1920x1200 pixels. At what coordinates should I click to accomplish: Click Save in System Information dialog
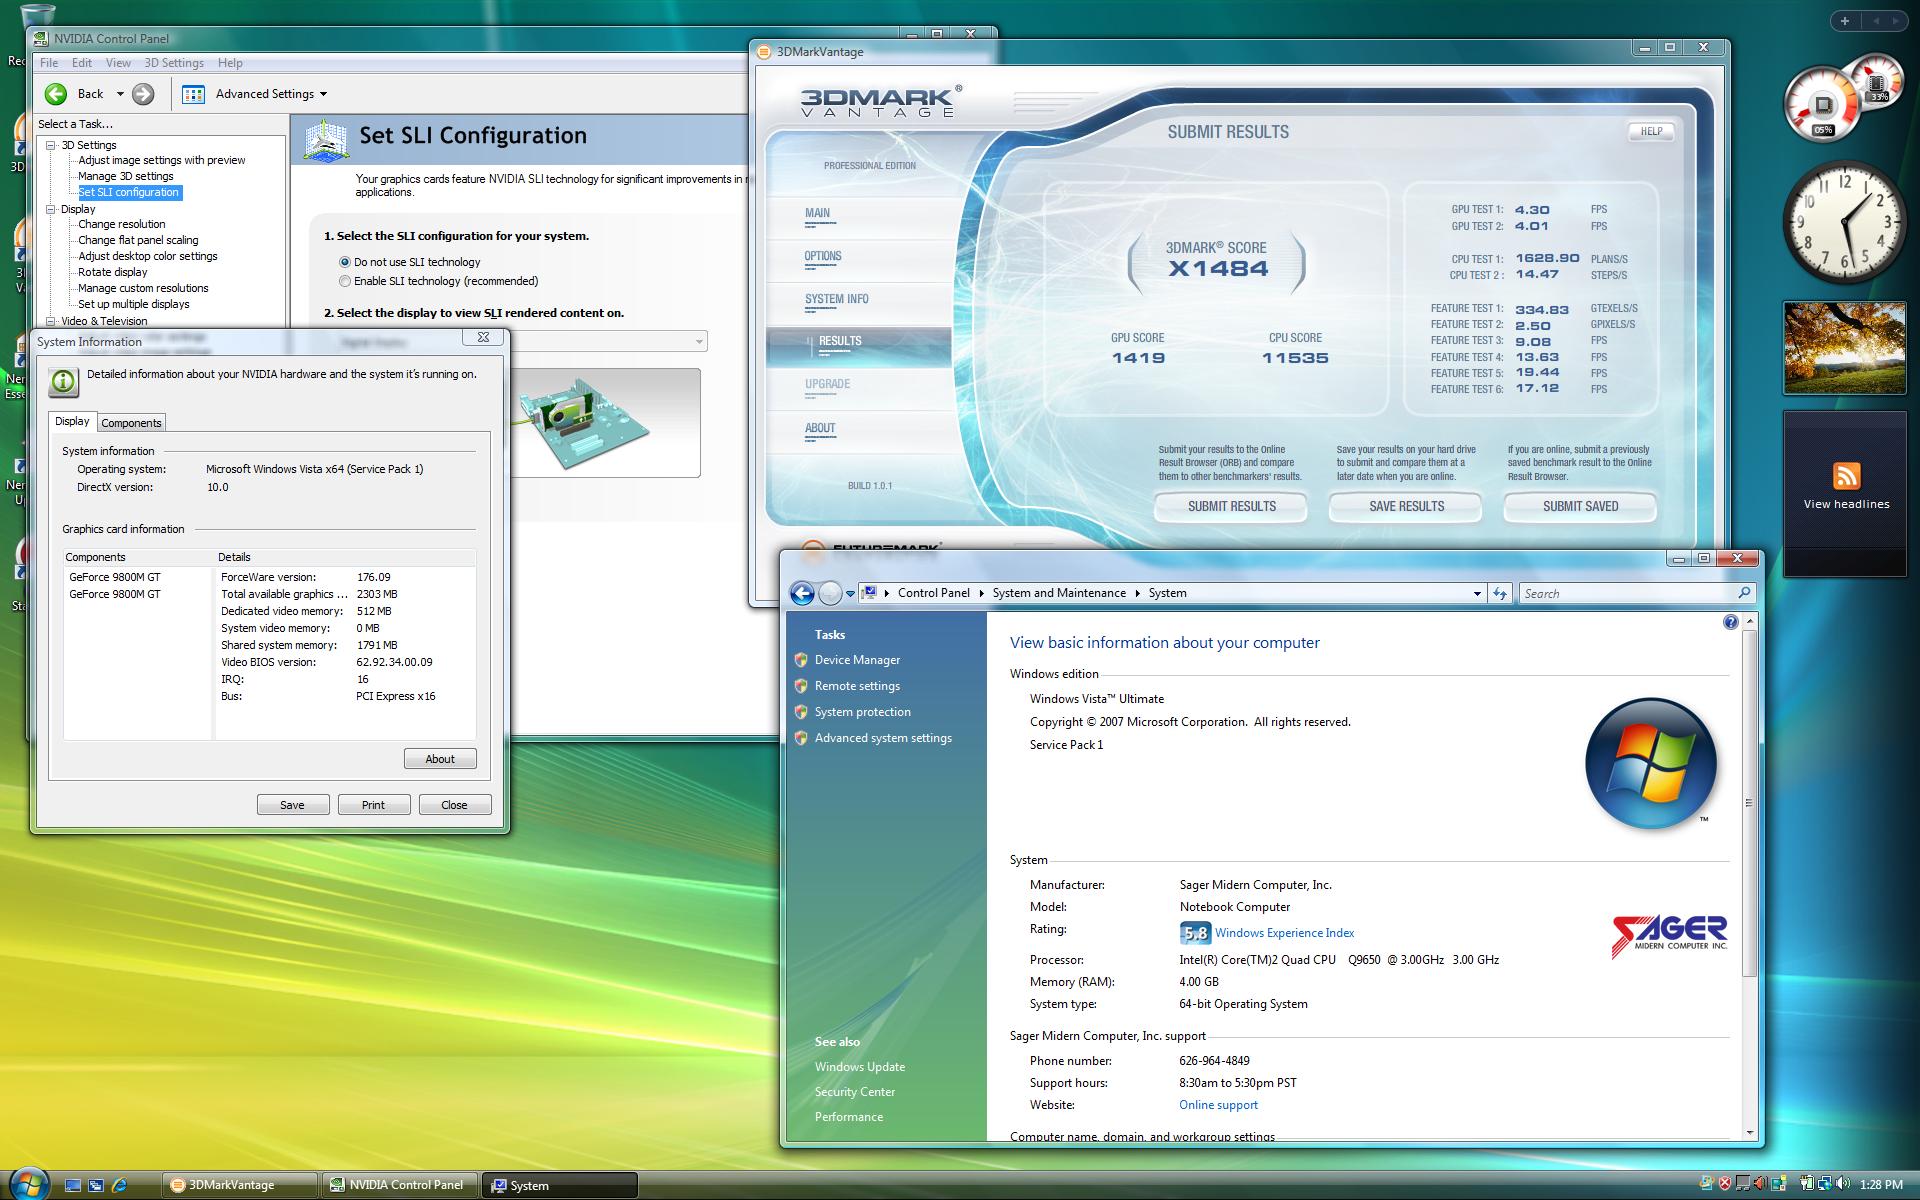(292, 805)
